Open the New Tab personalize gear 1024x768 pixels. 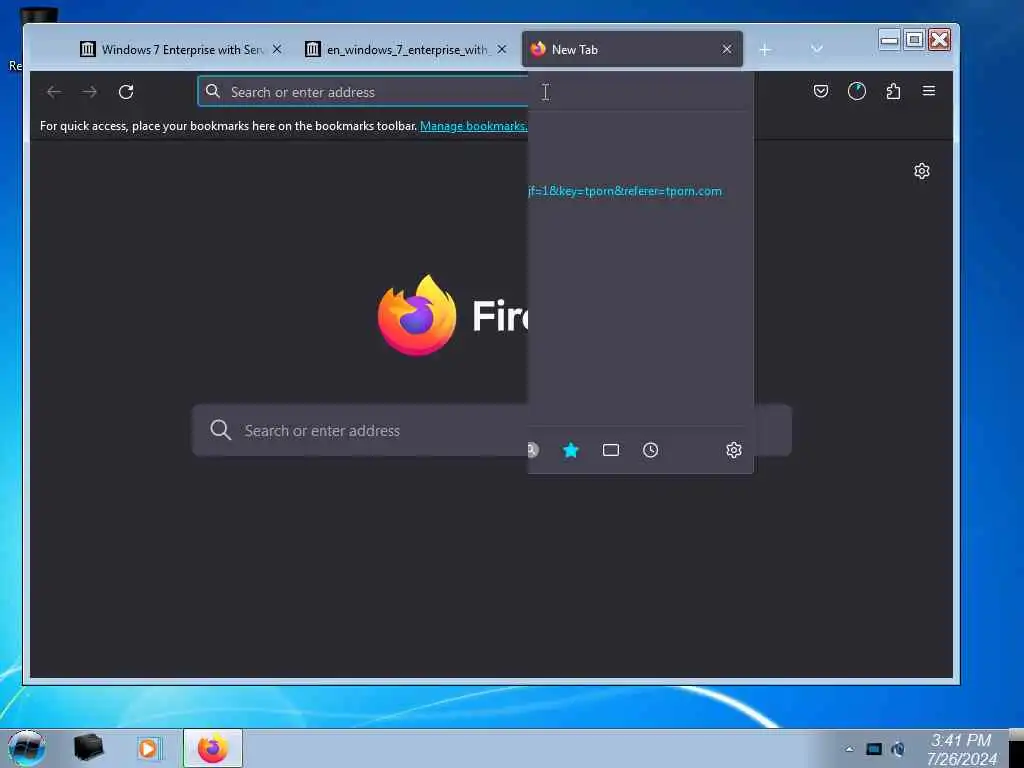921,171
